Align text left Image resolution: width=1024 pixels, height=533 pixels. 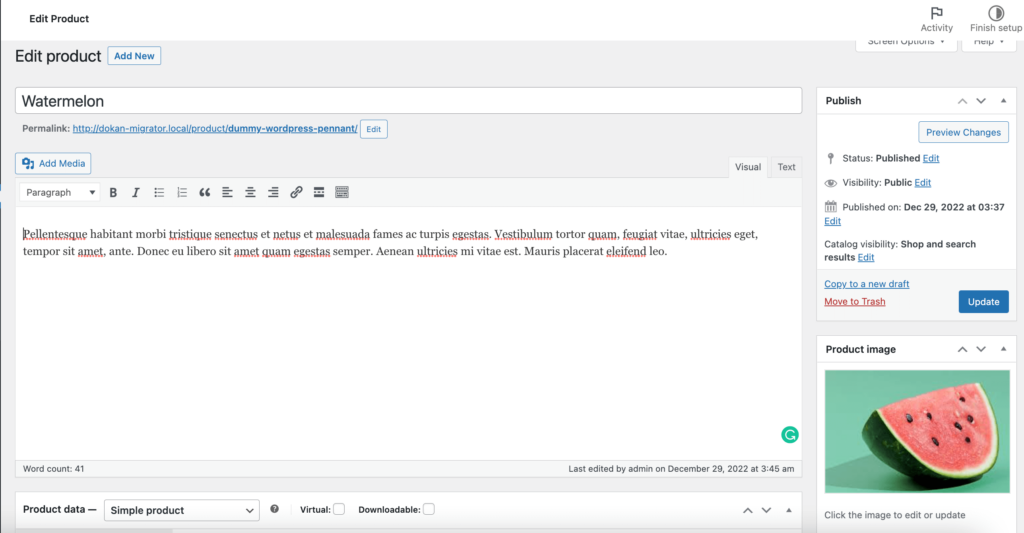point(227,193)
